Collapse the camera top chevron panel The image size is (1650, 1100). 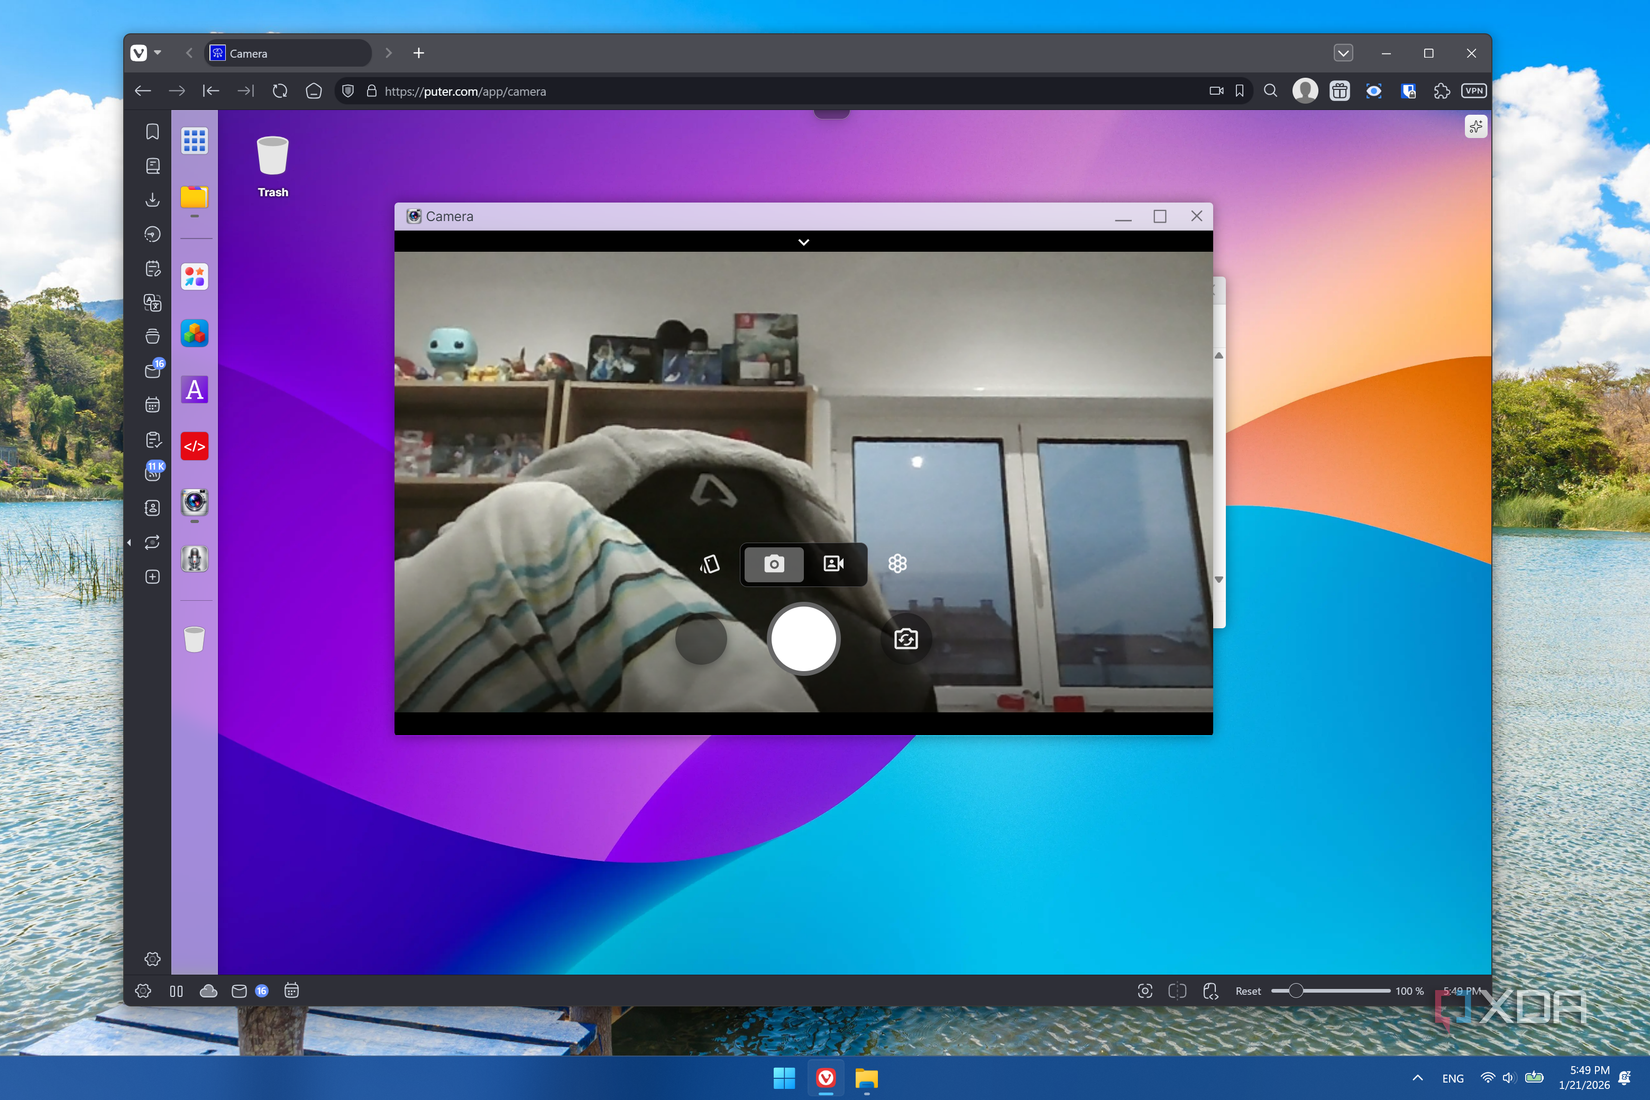point(804,242)
